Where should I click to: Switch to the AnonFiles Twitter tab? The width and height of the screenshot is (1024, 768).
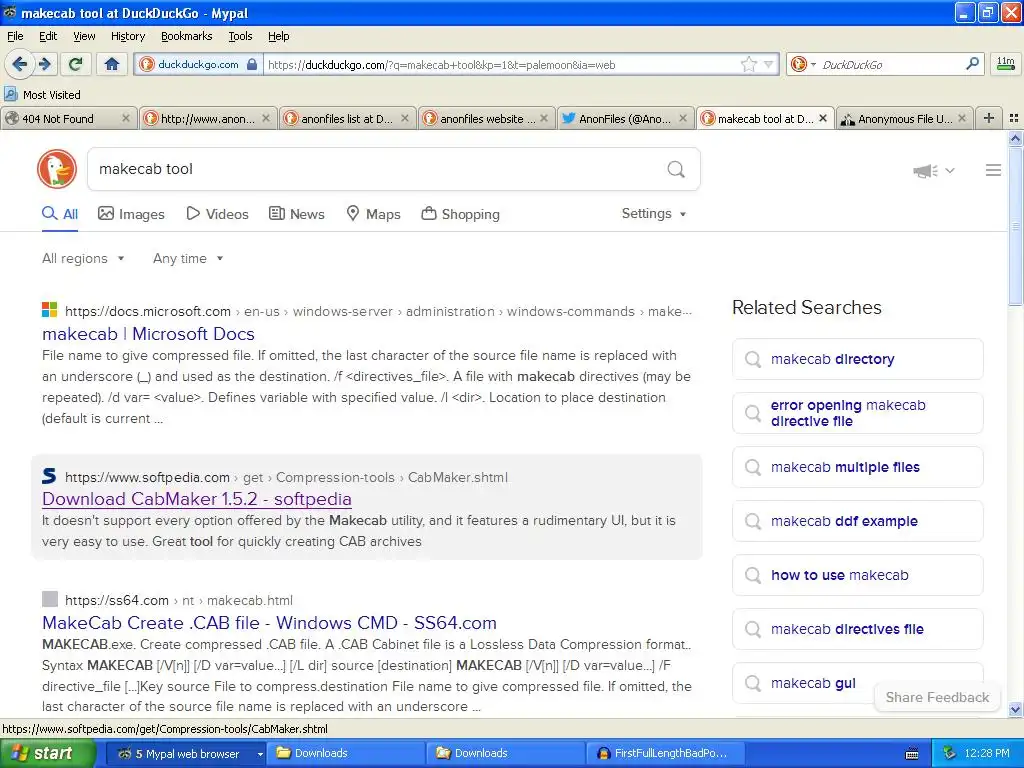(624, 119)
